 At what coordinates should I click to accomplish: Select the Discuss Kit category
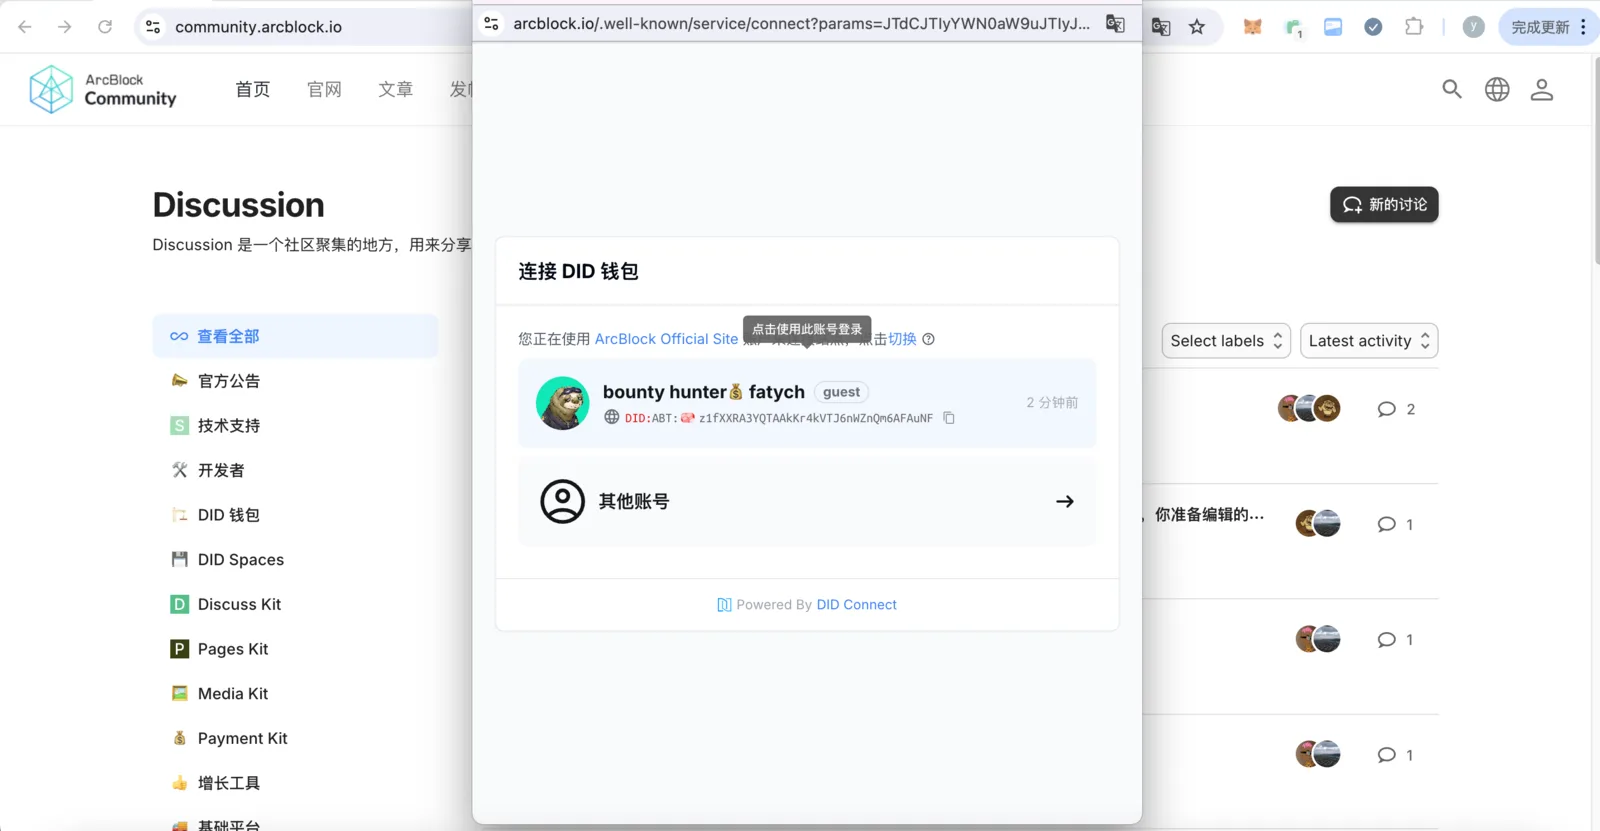[295, 604]
